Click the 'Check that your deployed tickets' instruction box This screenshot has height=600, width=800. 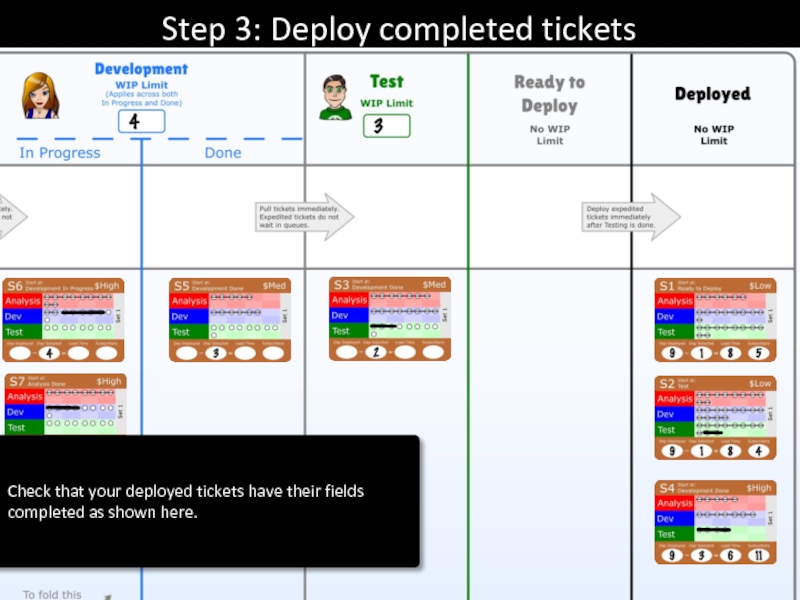coord(209,501)
